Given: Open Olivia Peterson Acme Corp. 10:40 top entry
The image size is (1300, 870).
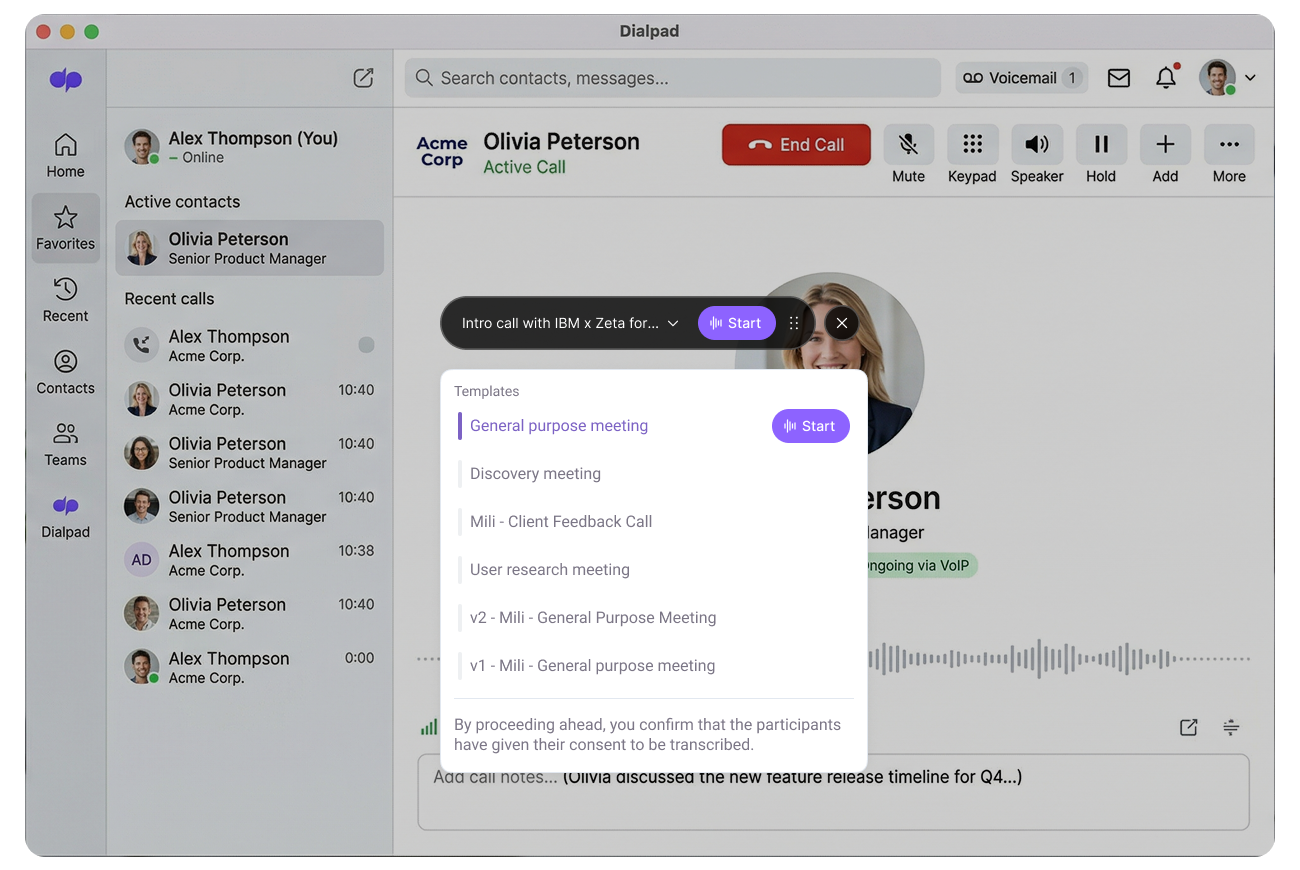Looking at the screenshot, I should click(x=249, y=399).
